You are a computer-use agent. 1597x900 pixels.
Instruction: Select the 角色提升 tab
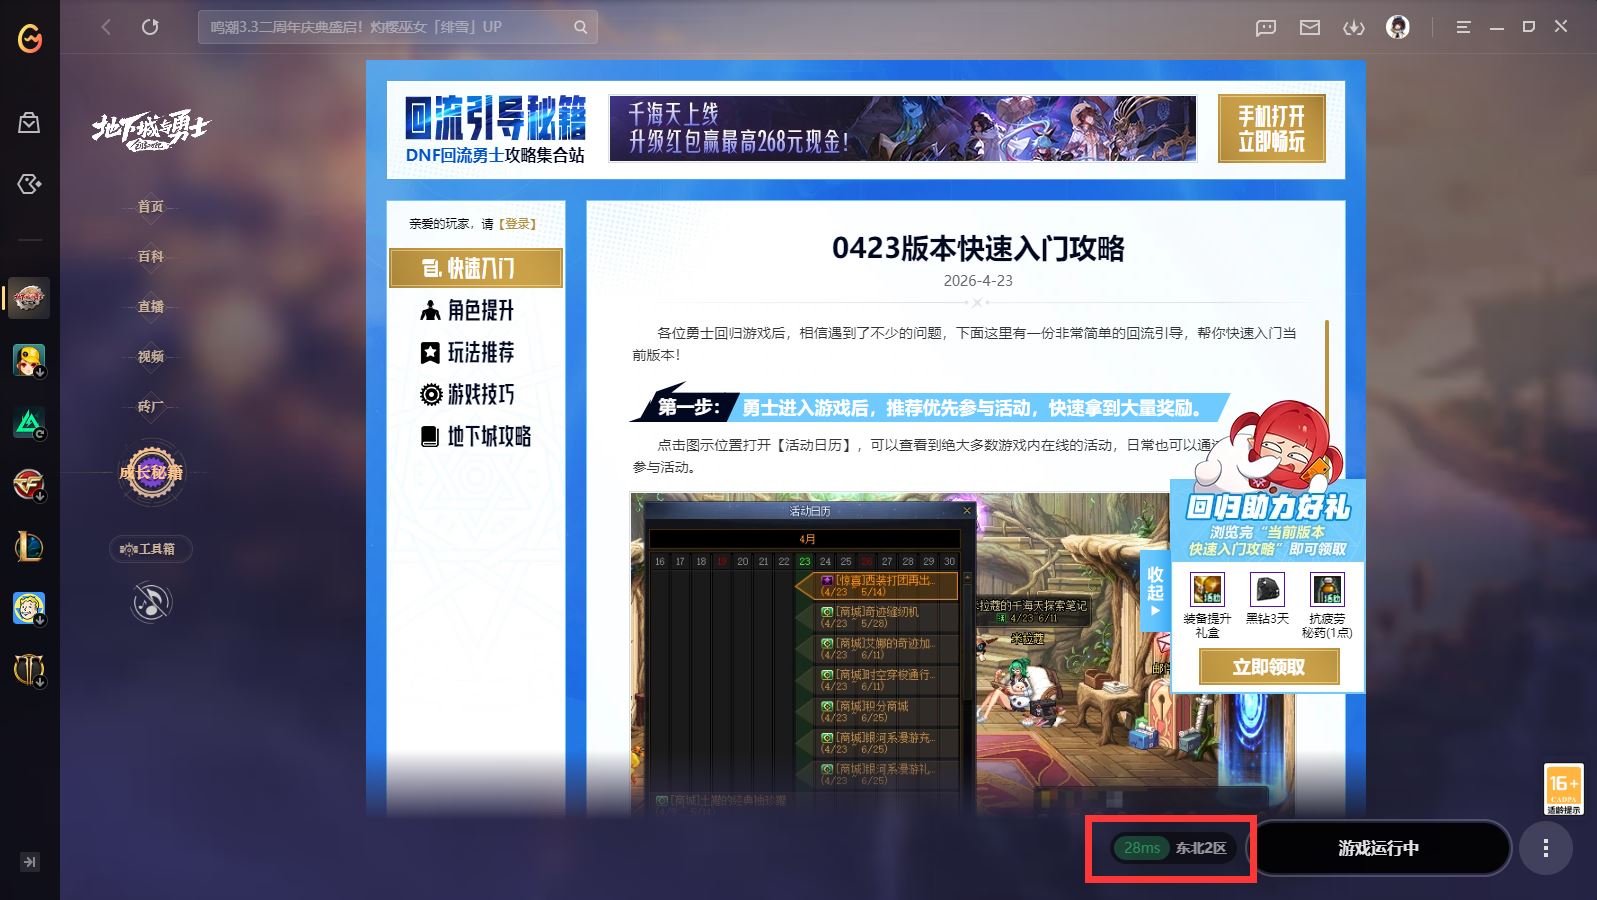(476, 310)
